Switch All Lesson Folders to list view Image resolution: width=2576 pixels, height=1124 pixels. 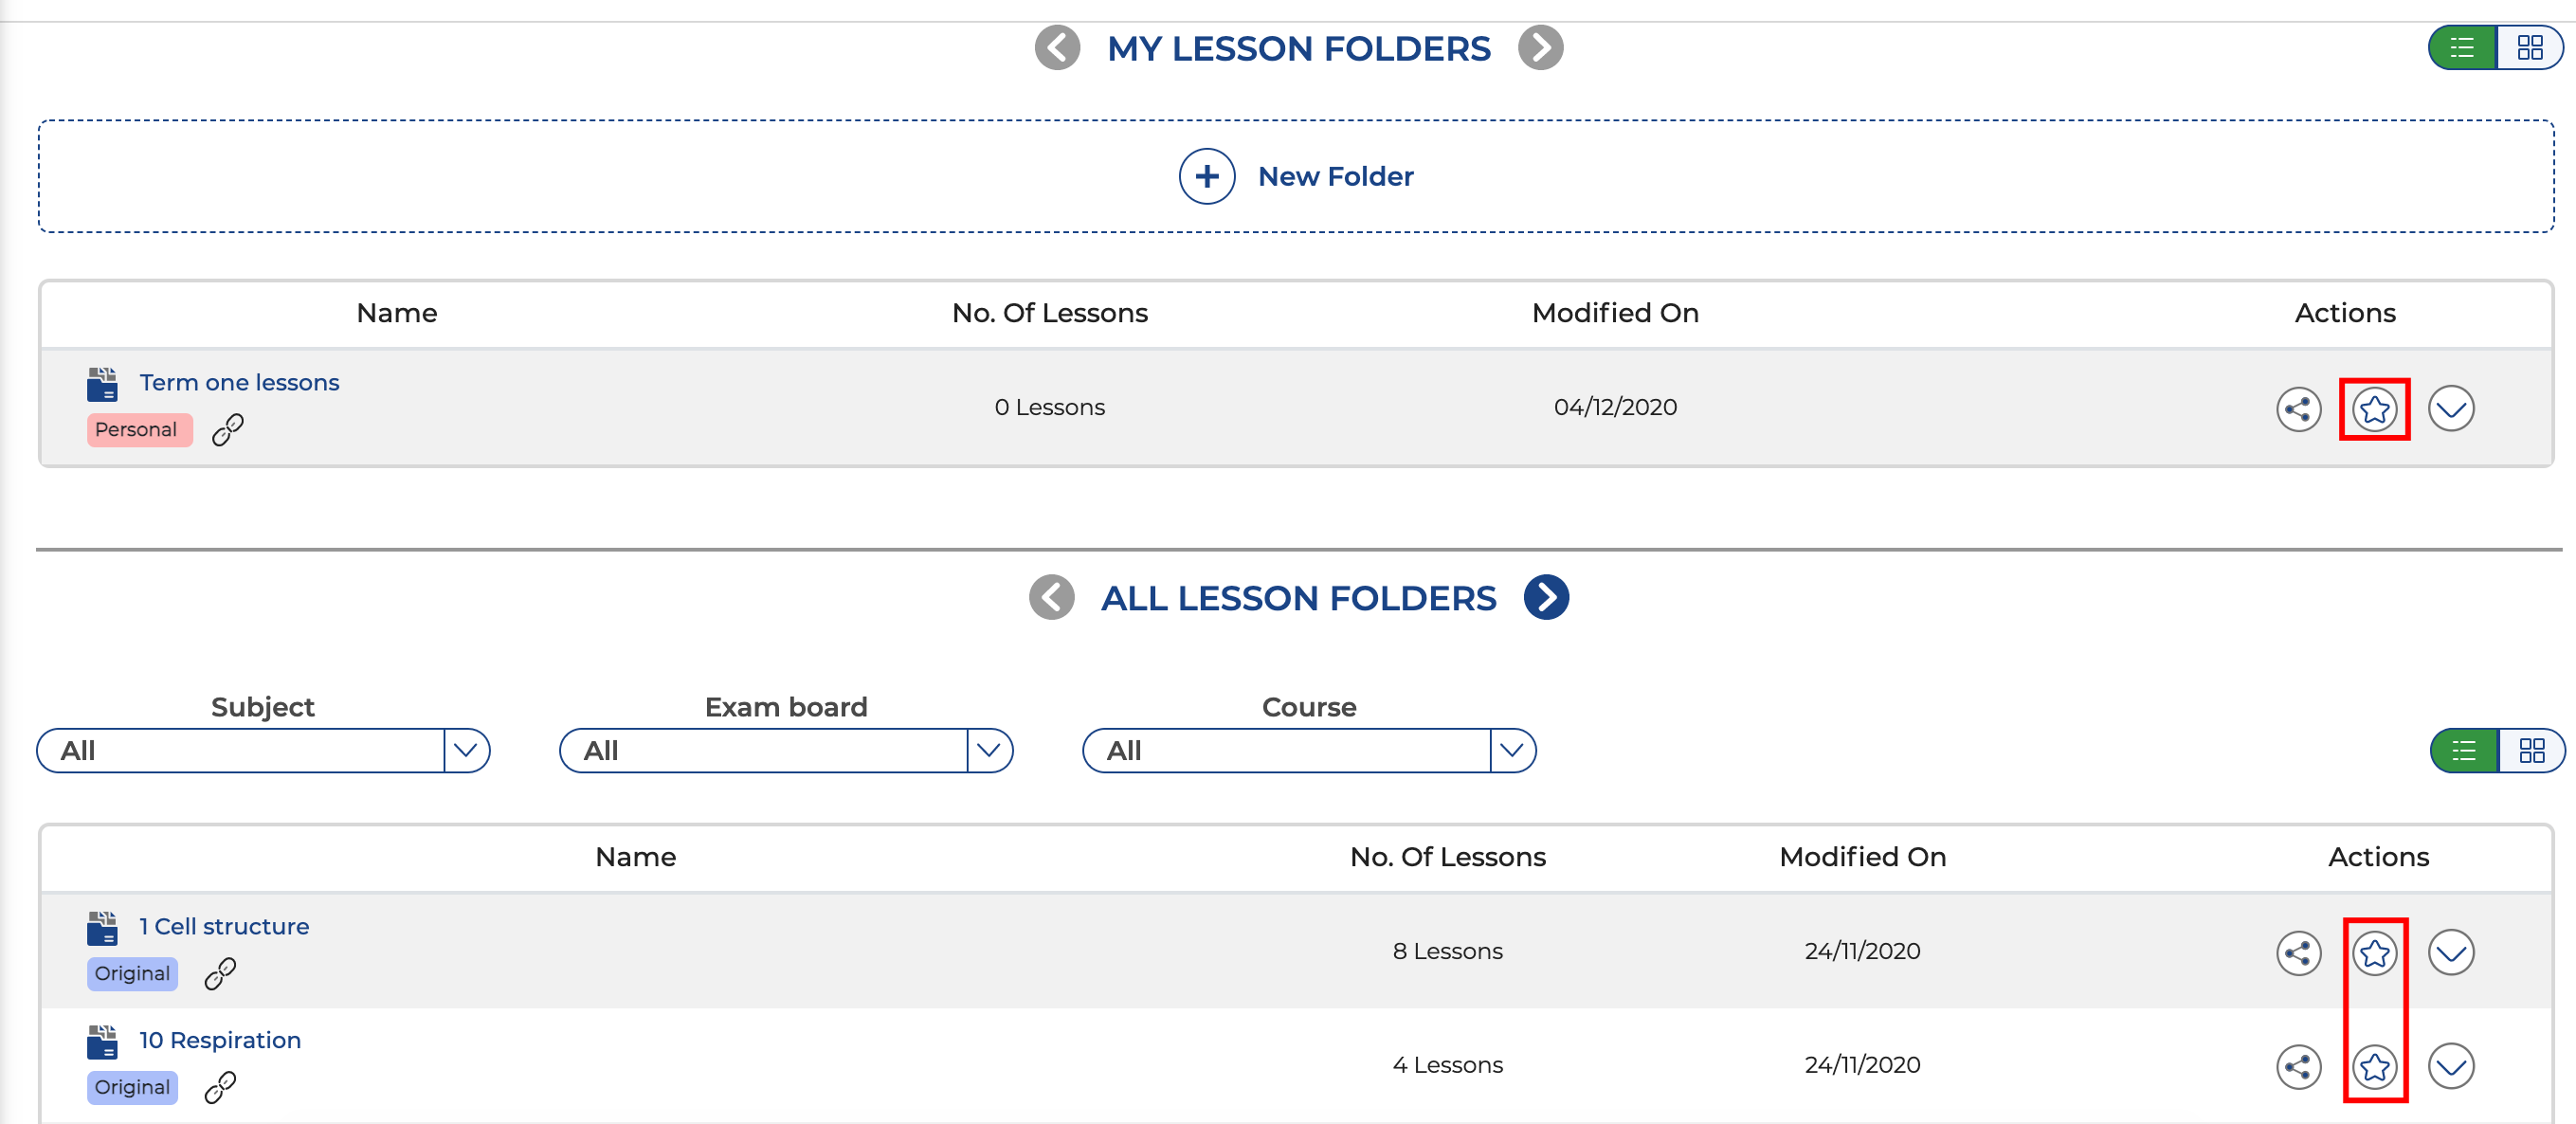point(2464,751)
